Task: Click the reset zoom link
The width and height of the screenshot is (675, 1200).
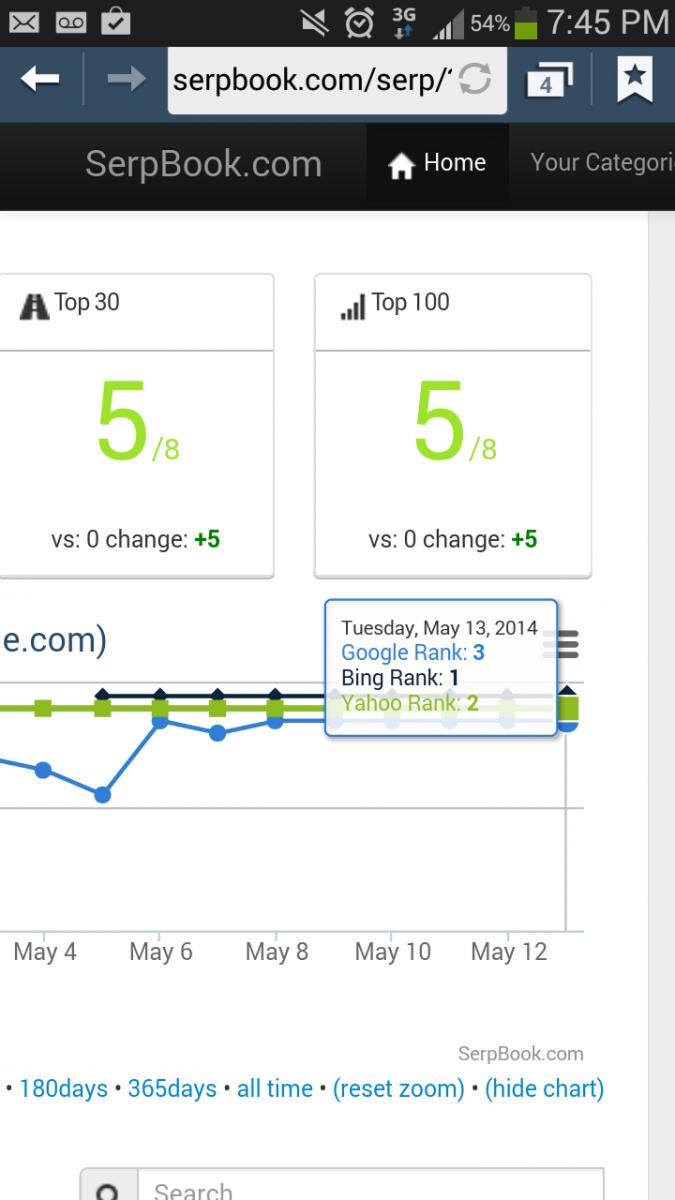Action: [399, 1088]
